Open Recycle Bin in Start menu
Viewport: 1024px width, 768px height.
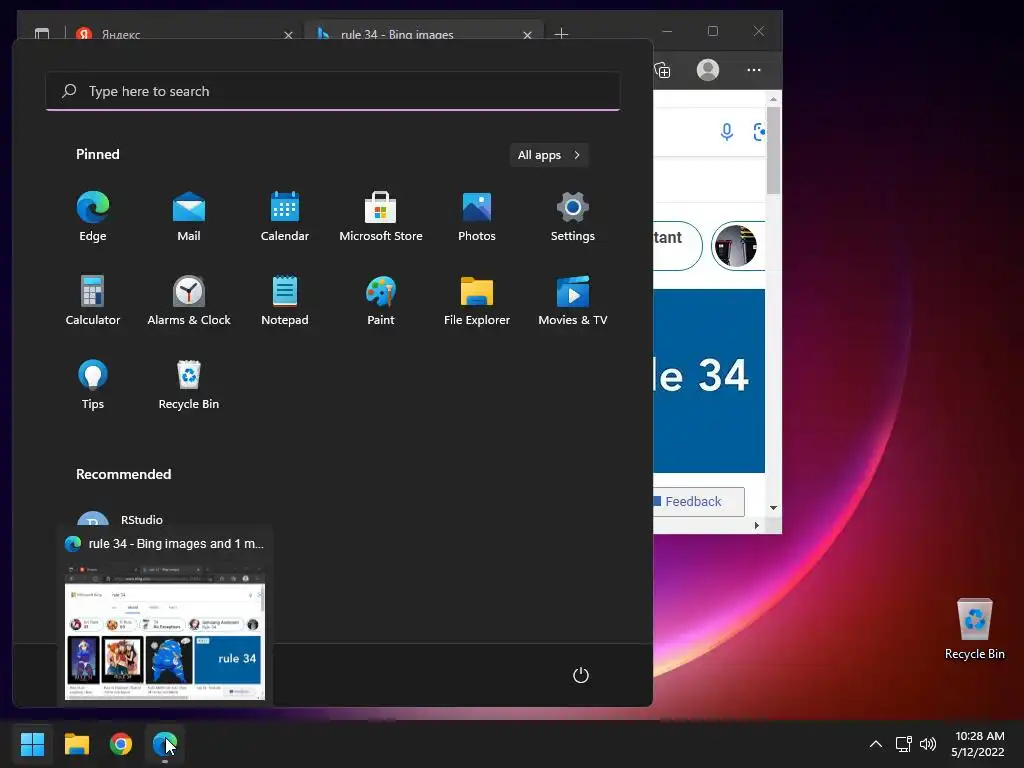click(189, 385)
